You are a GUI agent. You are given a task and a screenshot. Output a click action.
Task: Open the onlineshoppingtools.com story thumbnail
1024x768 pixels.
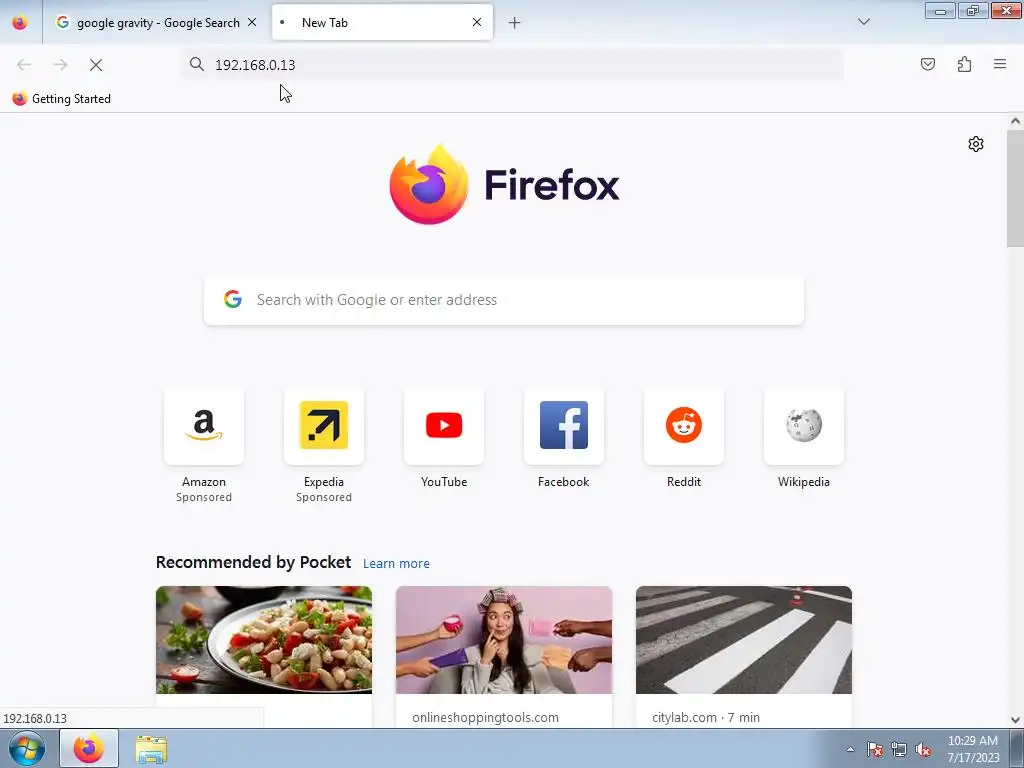pos(504,640)
